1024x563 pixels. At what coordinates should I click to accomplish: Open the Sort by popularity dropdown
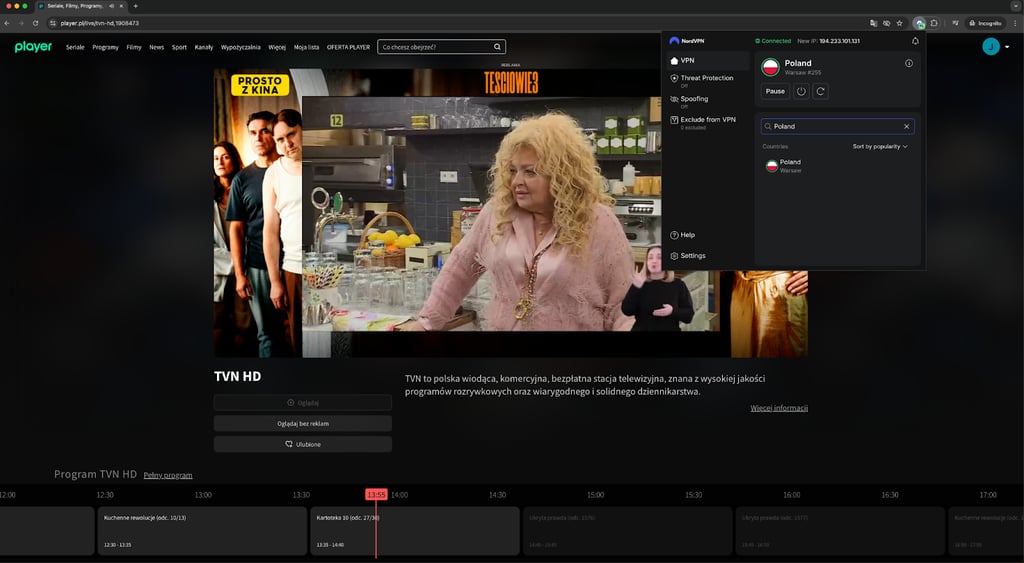(x=880, y=146)
